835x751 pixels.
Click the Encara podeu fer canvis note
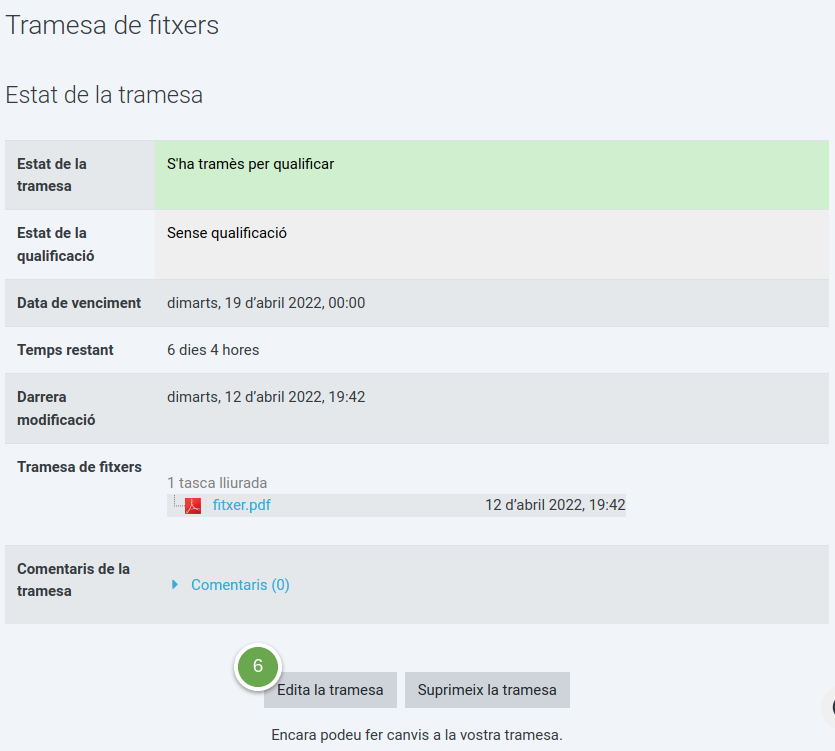click(x=417, y=735)
